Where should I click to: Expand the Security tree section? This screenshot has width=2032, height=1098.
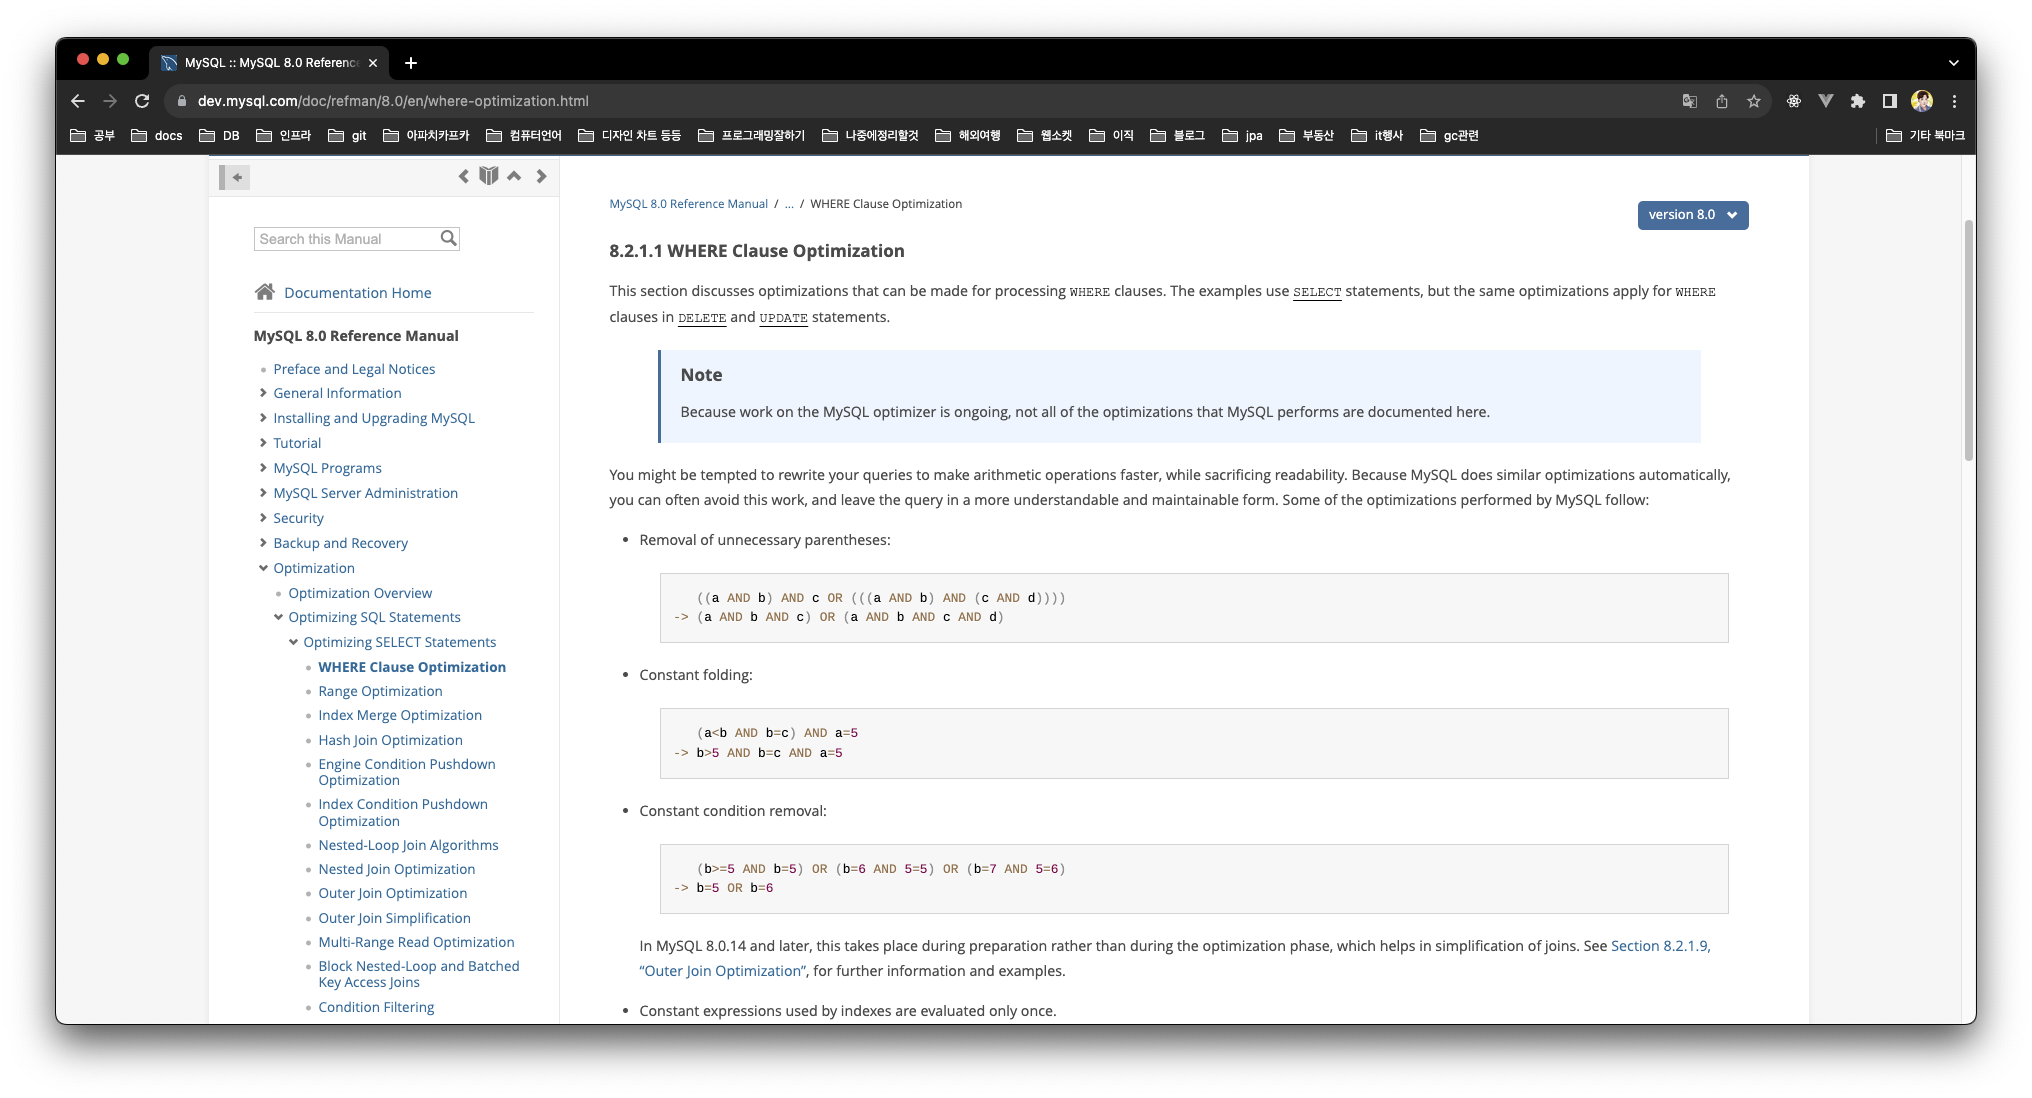(x=263, y=518)
